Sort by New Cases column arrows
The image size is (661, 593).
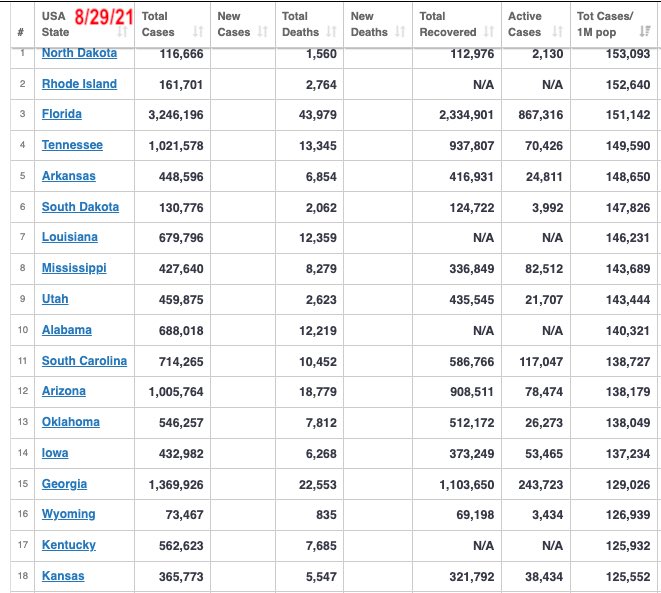(x=263, y=32)
